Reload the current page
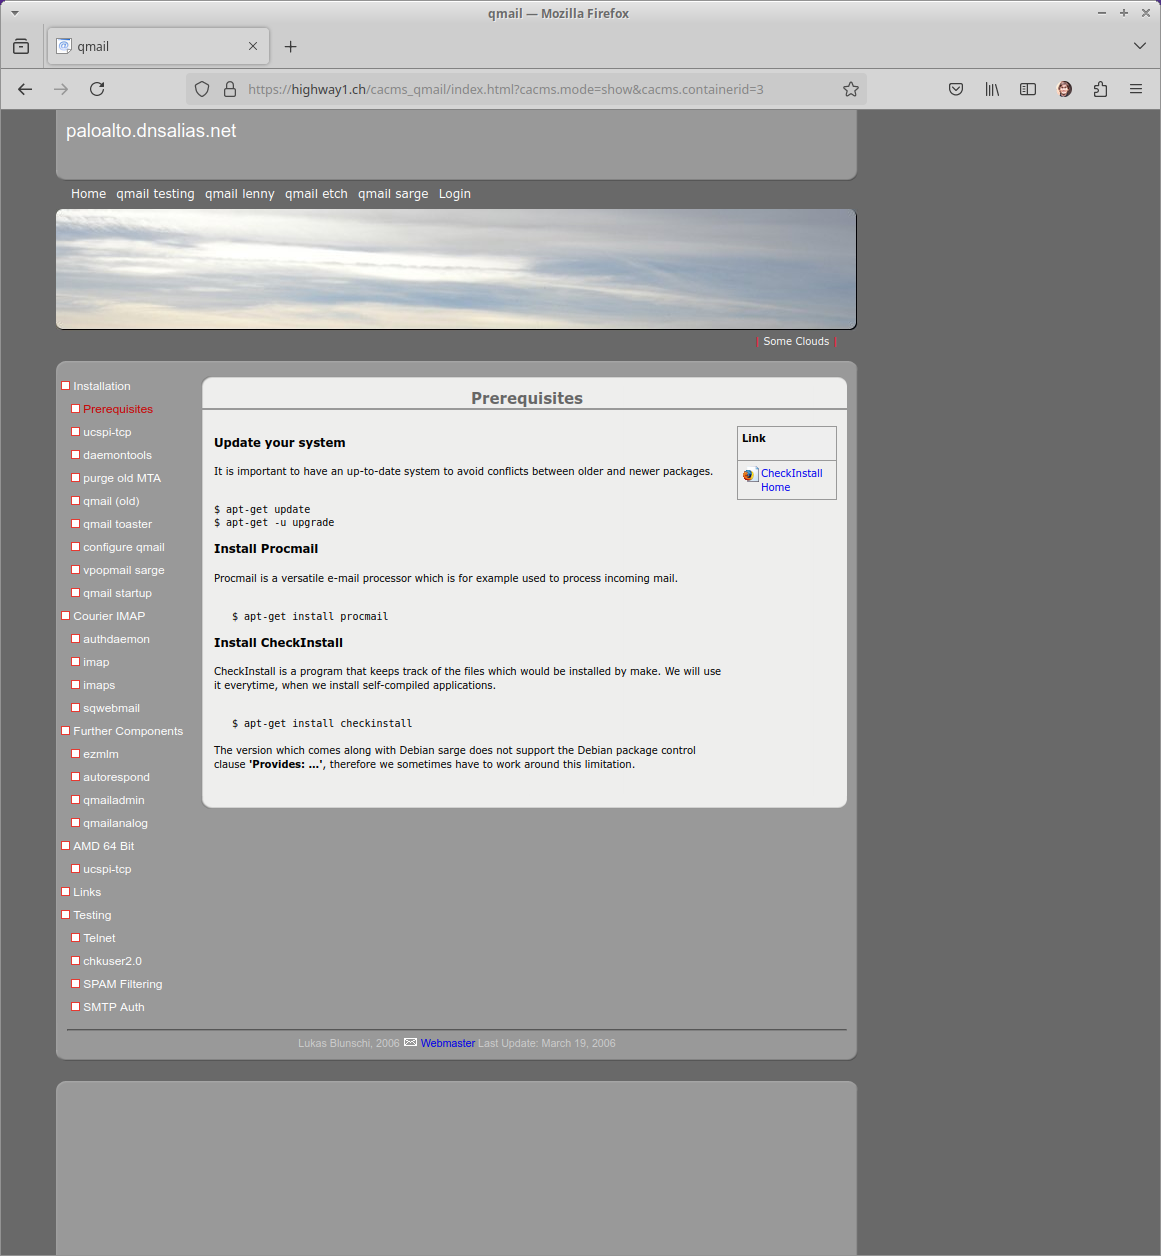Viewport: 1161px width, 1256px height. pyautogui.click(x=97, y=89)
